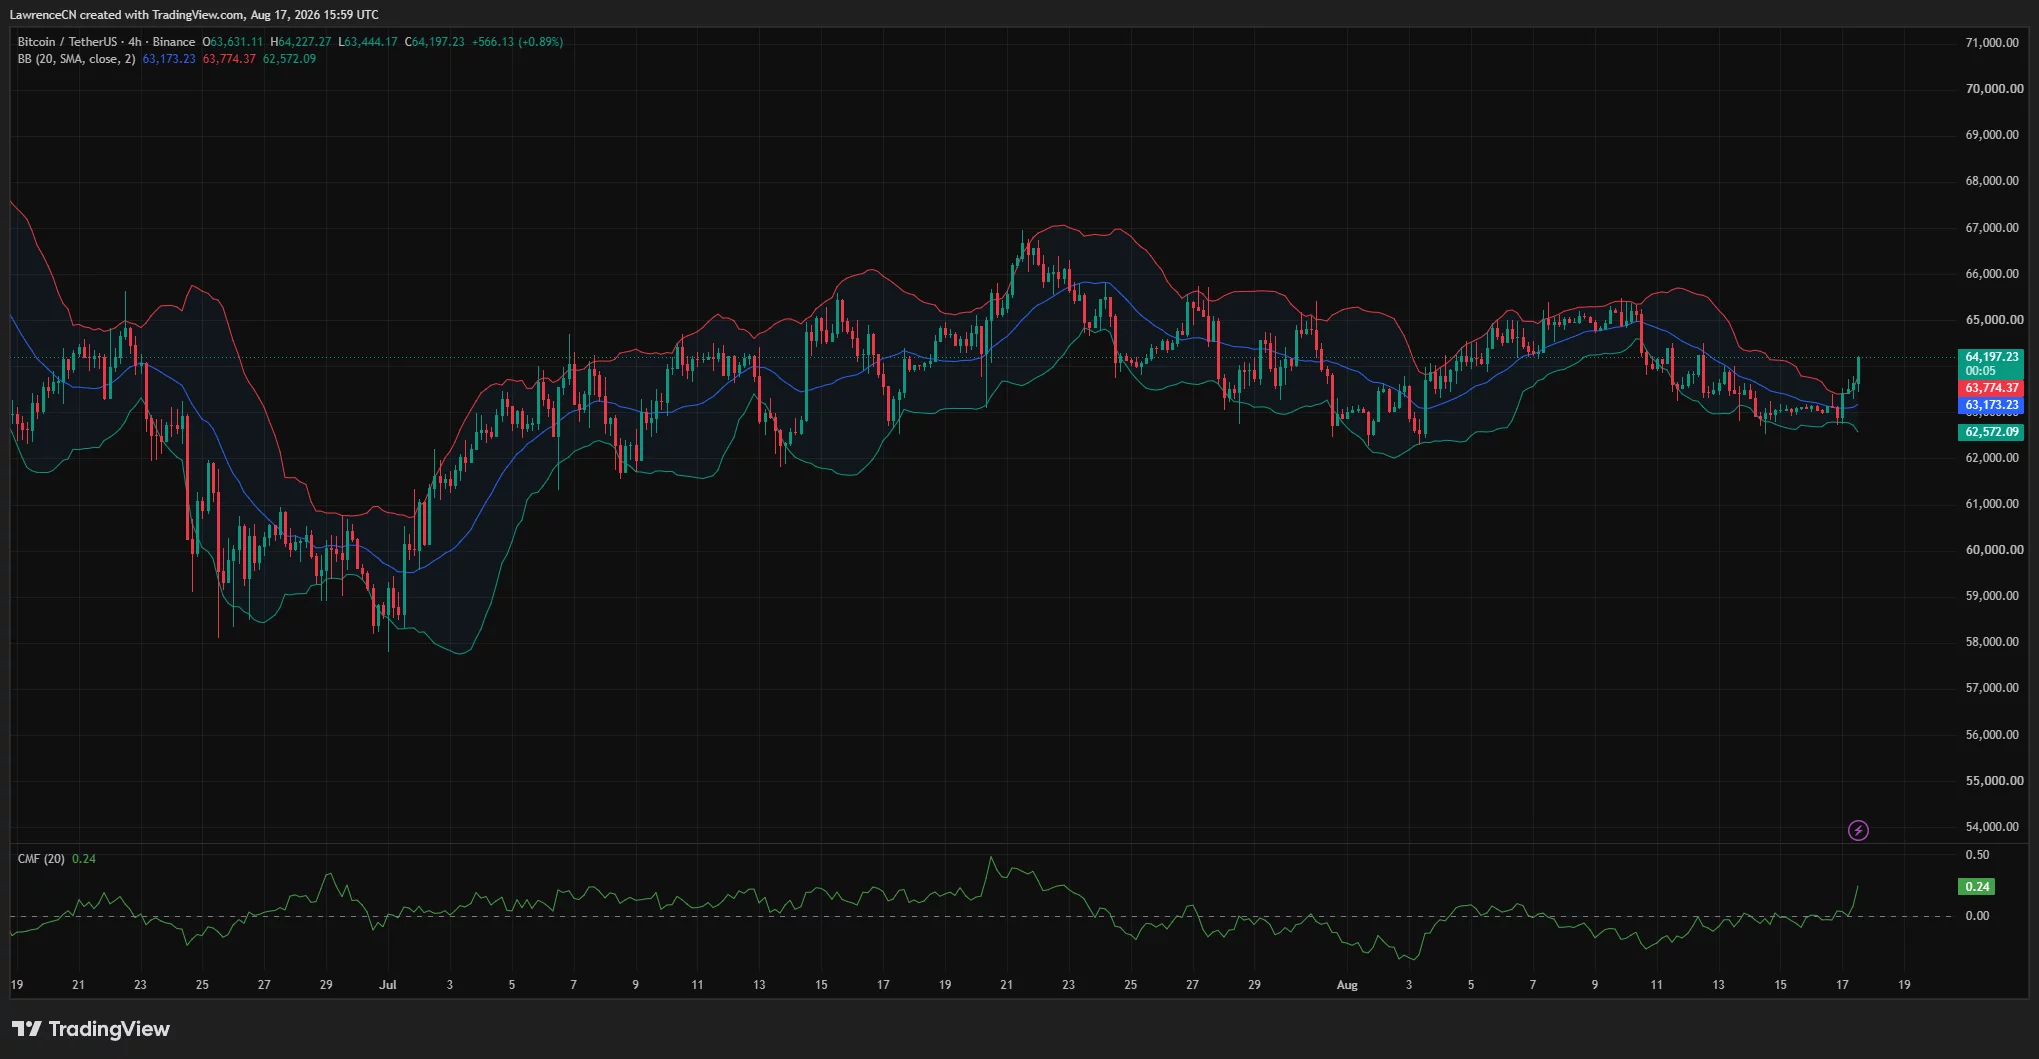Click the 0.00 value on the CMF scale
Screen dimensions: 2039x1059
[1977, 916]
